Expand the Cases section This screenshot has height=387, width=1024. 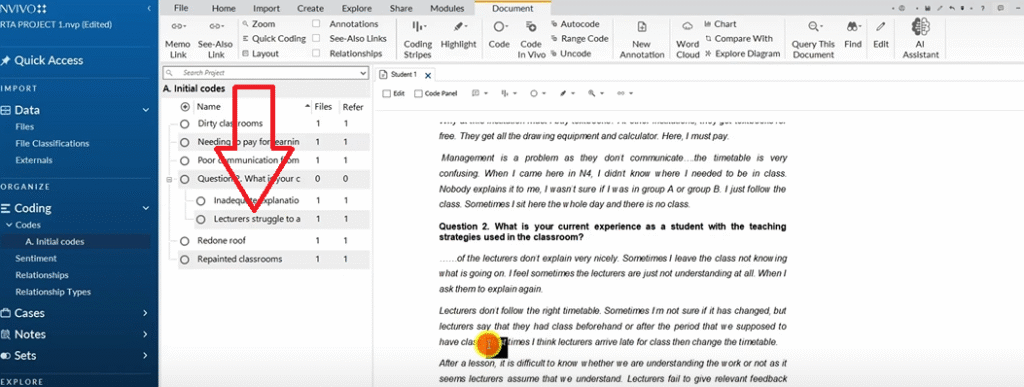point(145,313)
